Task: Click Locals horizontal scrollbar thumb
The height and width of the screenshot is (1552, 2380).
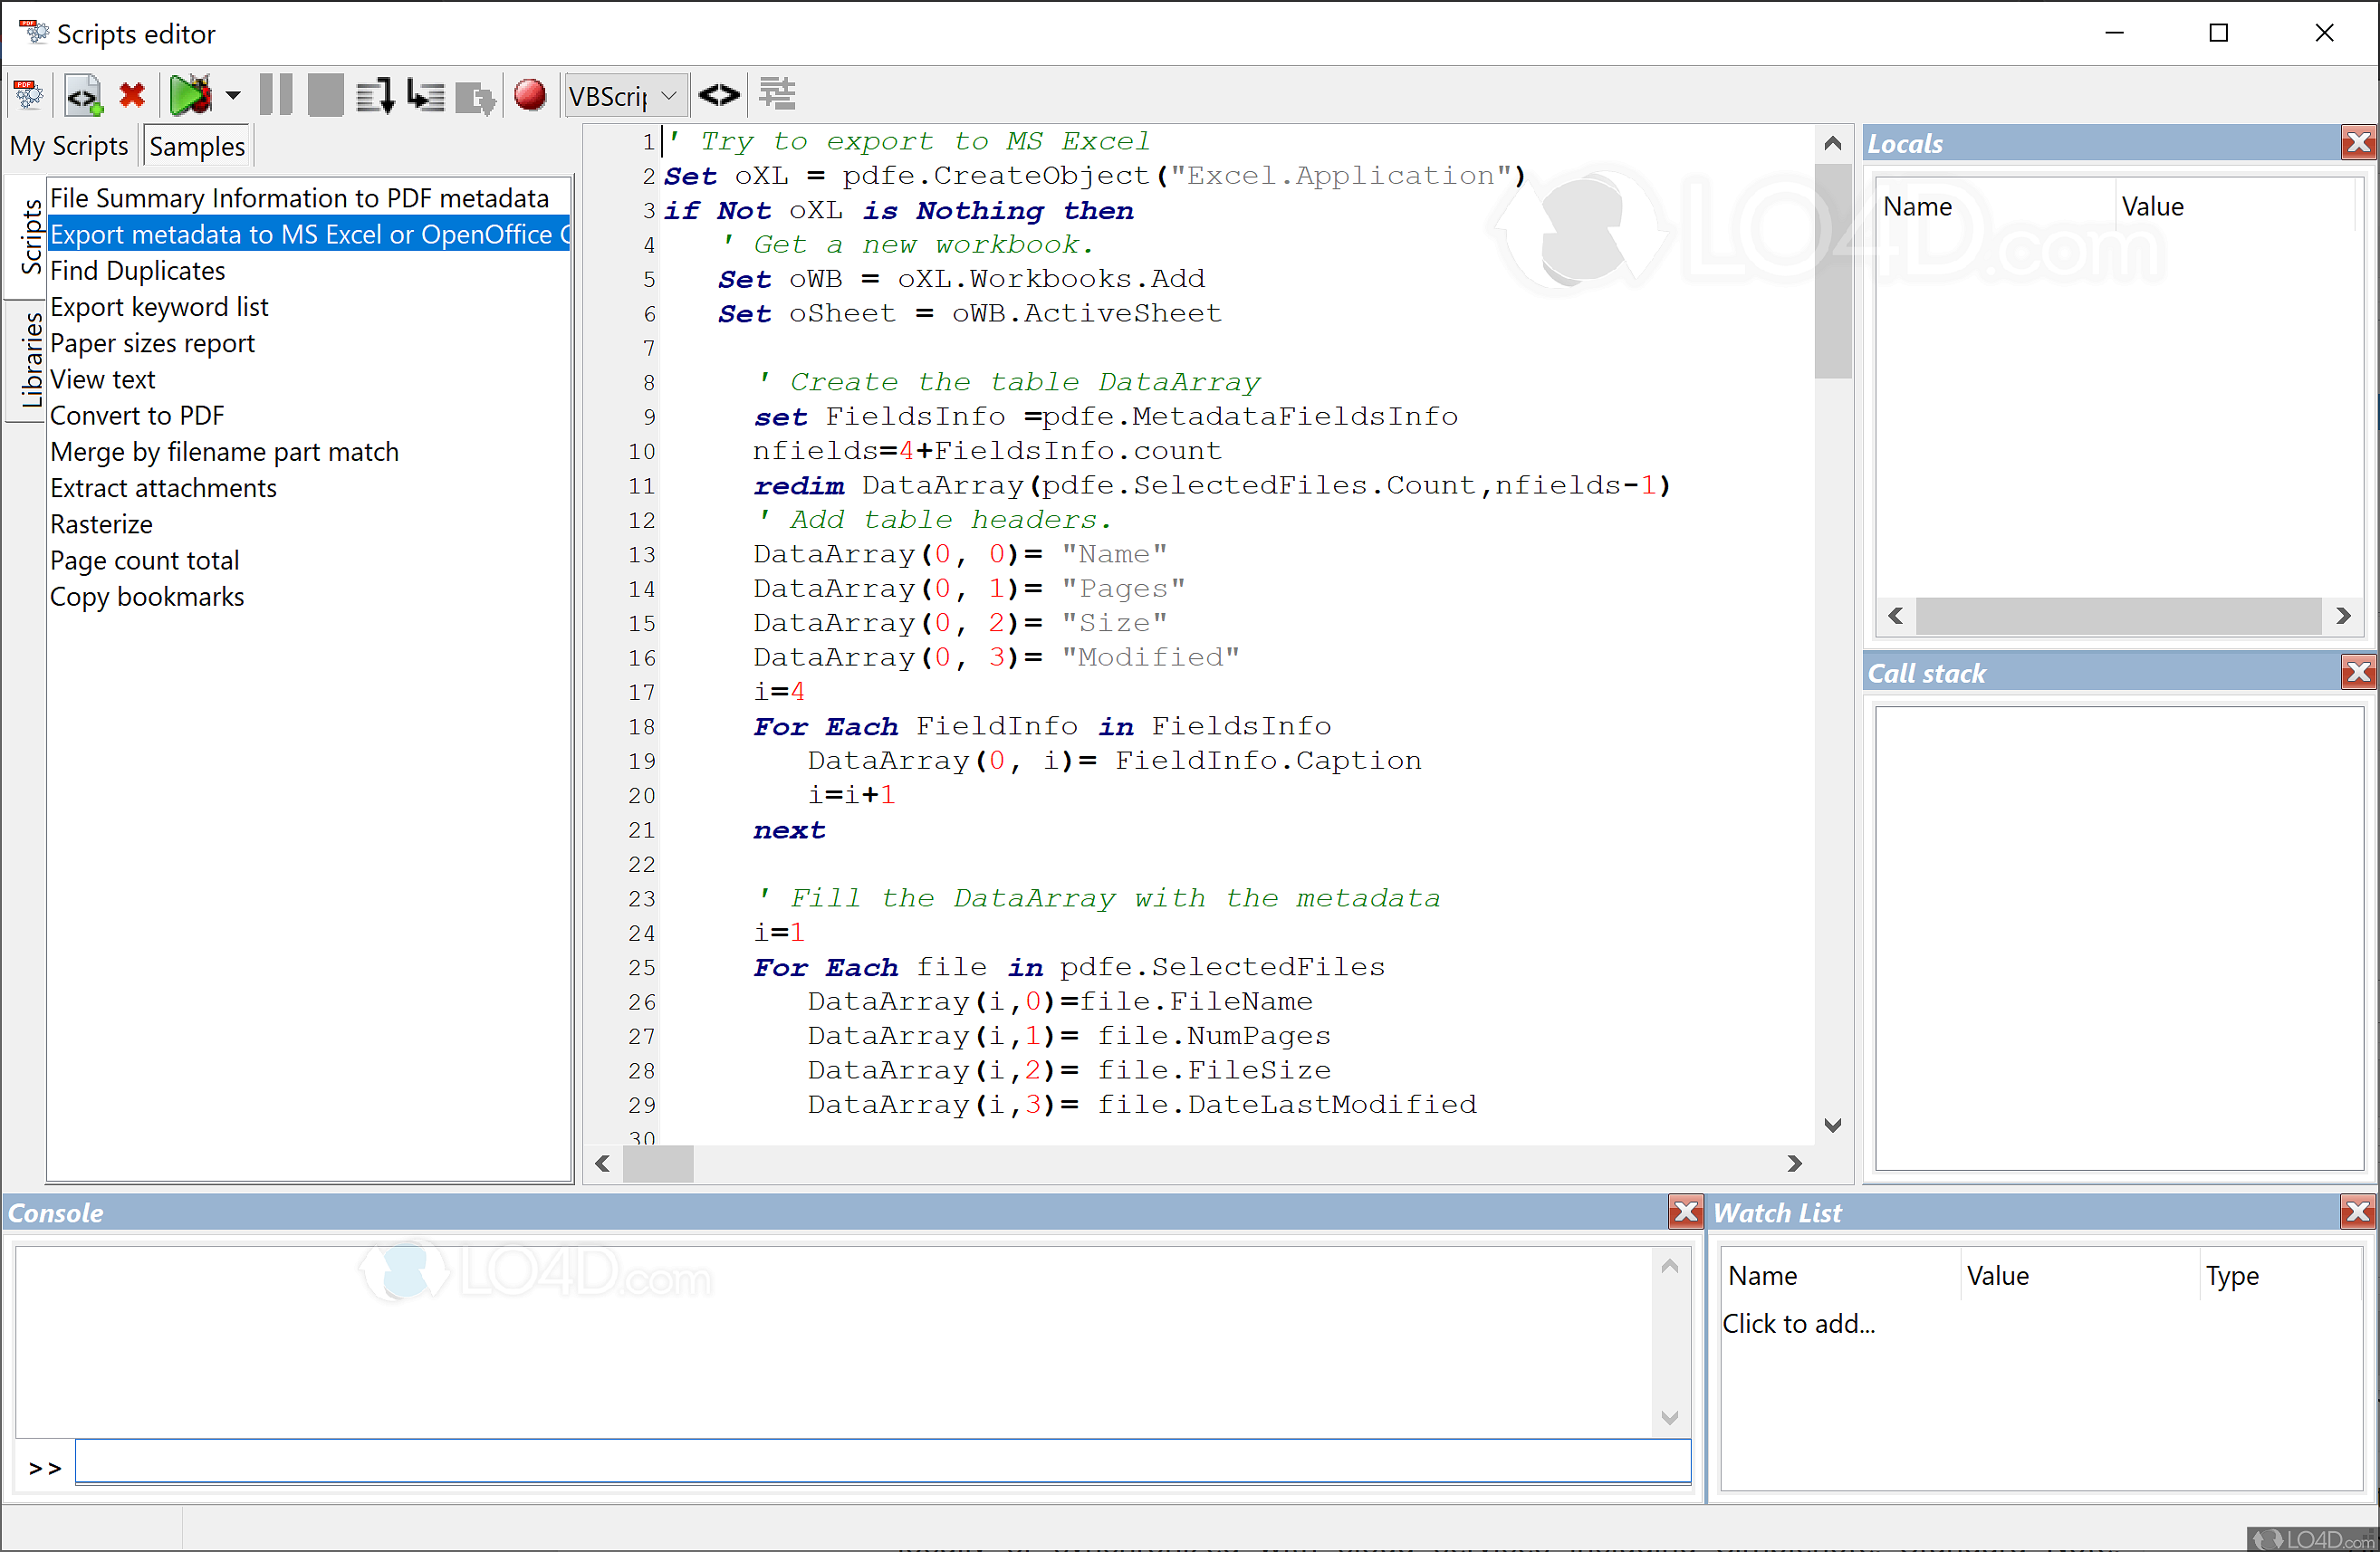Action: 2118,615
